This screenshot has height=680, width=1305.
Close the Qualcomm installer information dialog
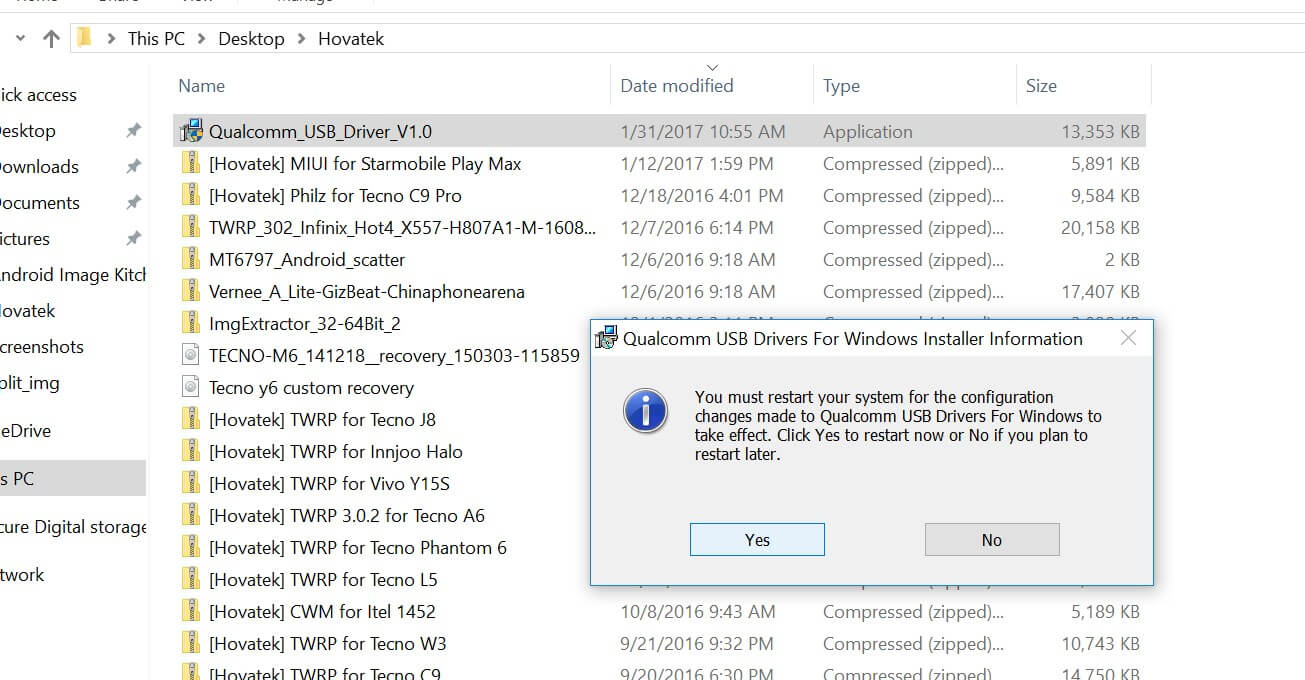click(1128, 338)
